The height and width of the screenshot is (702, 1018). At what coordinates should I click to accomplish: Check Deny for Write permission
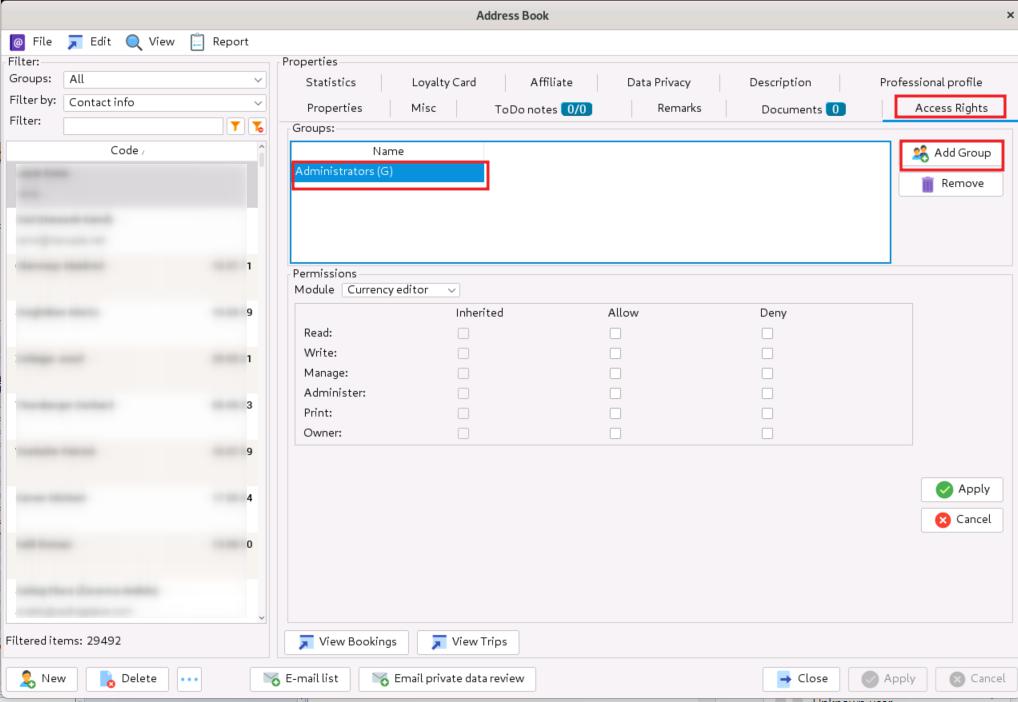pos(767,353)
